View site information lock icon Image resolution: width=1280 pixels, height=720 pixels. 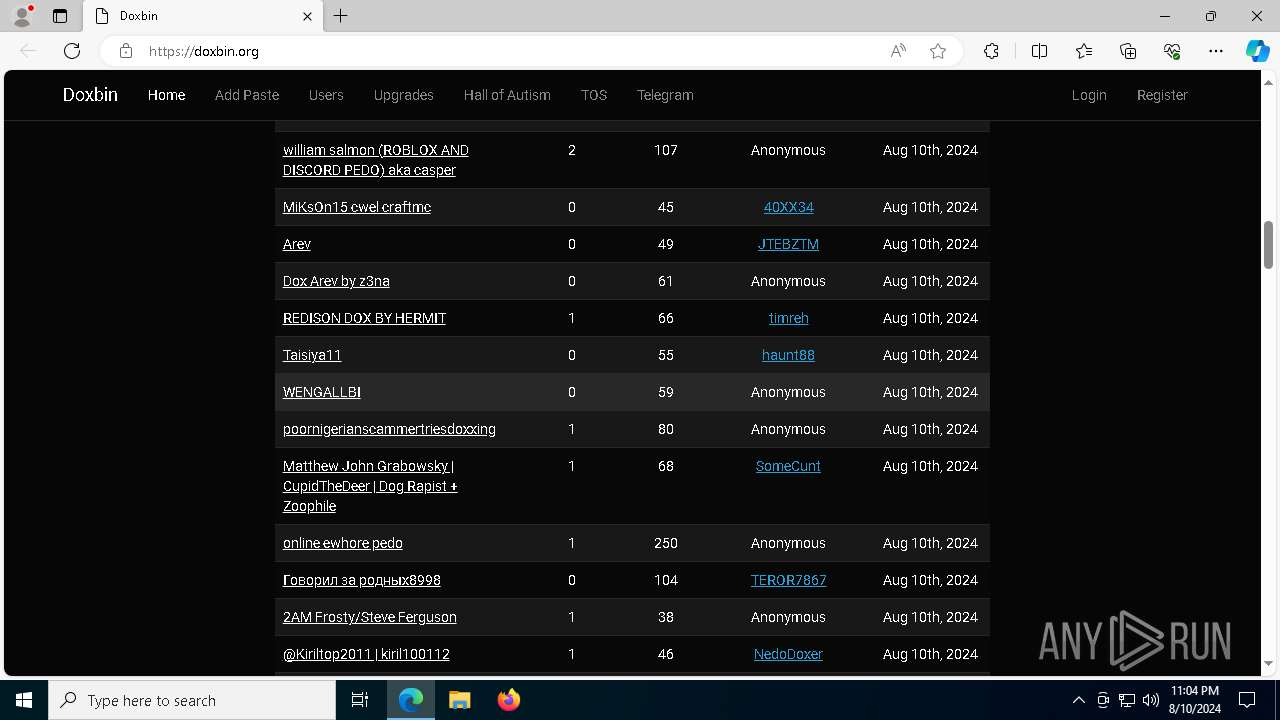[x=126, y=51]
